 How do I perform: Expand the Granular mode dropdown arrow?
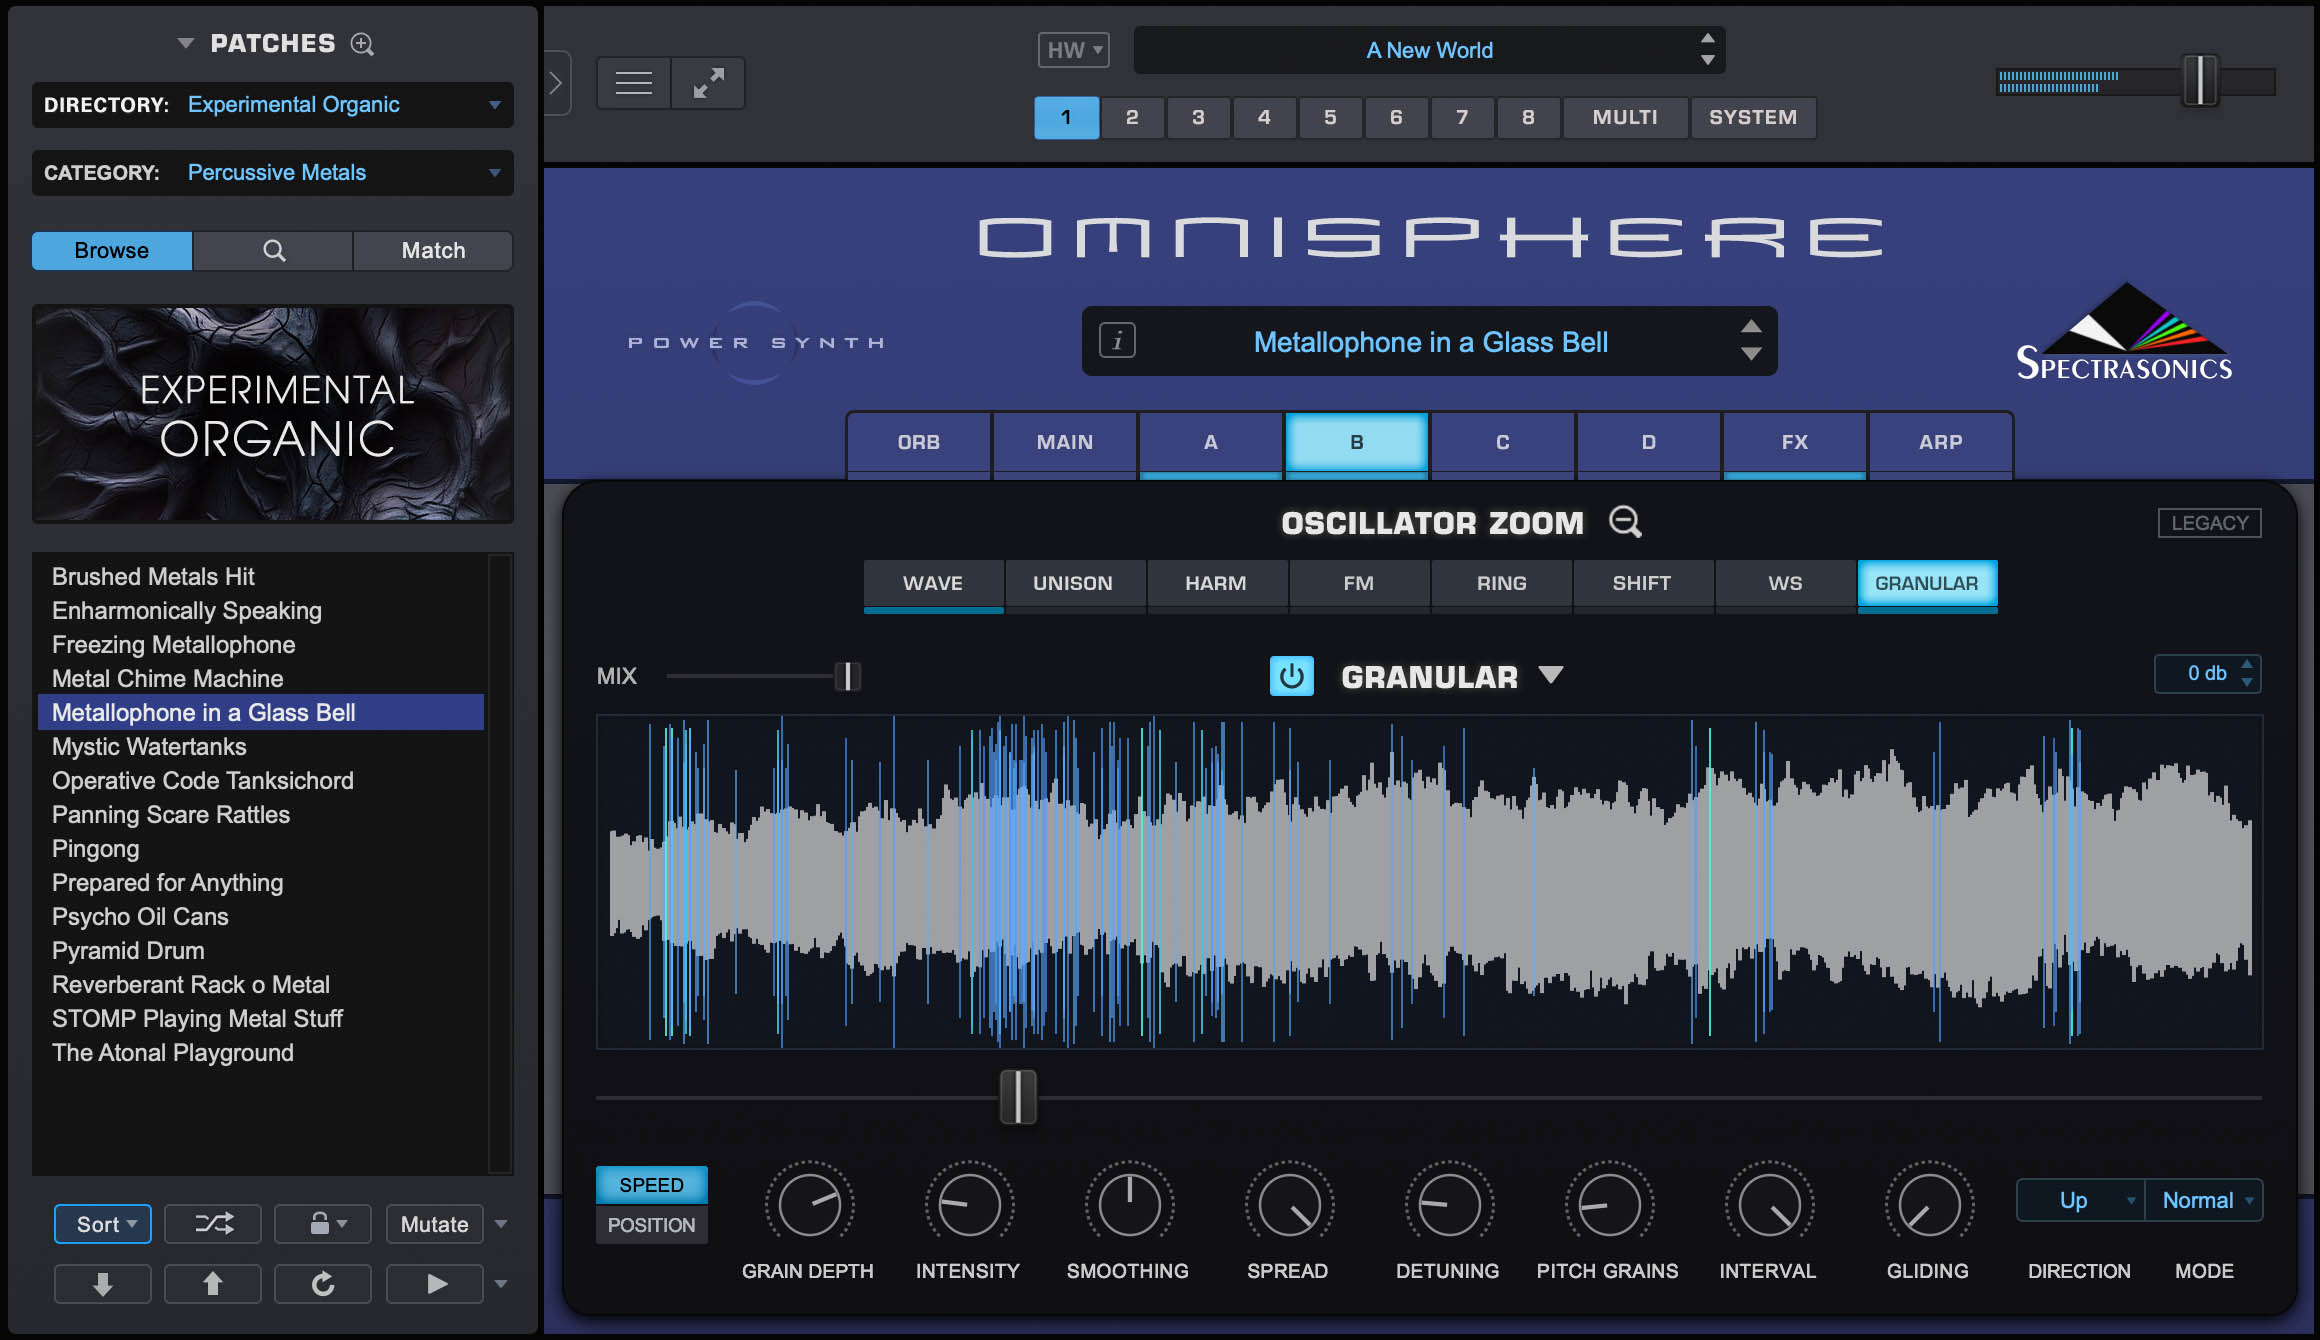[x=1552, y=675]
